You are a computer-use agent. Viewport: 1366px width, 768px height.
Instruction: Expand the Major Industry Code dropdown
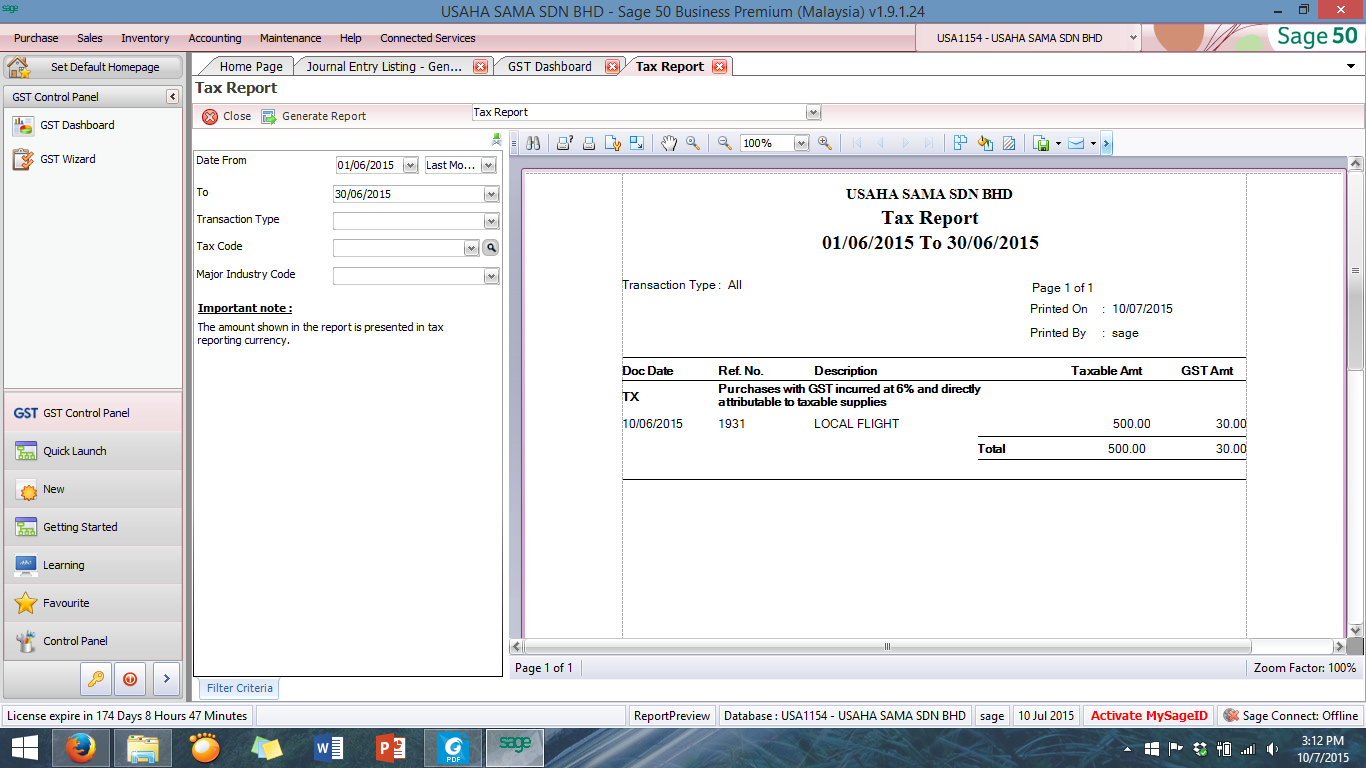coord(490,276)
